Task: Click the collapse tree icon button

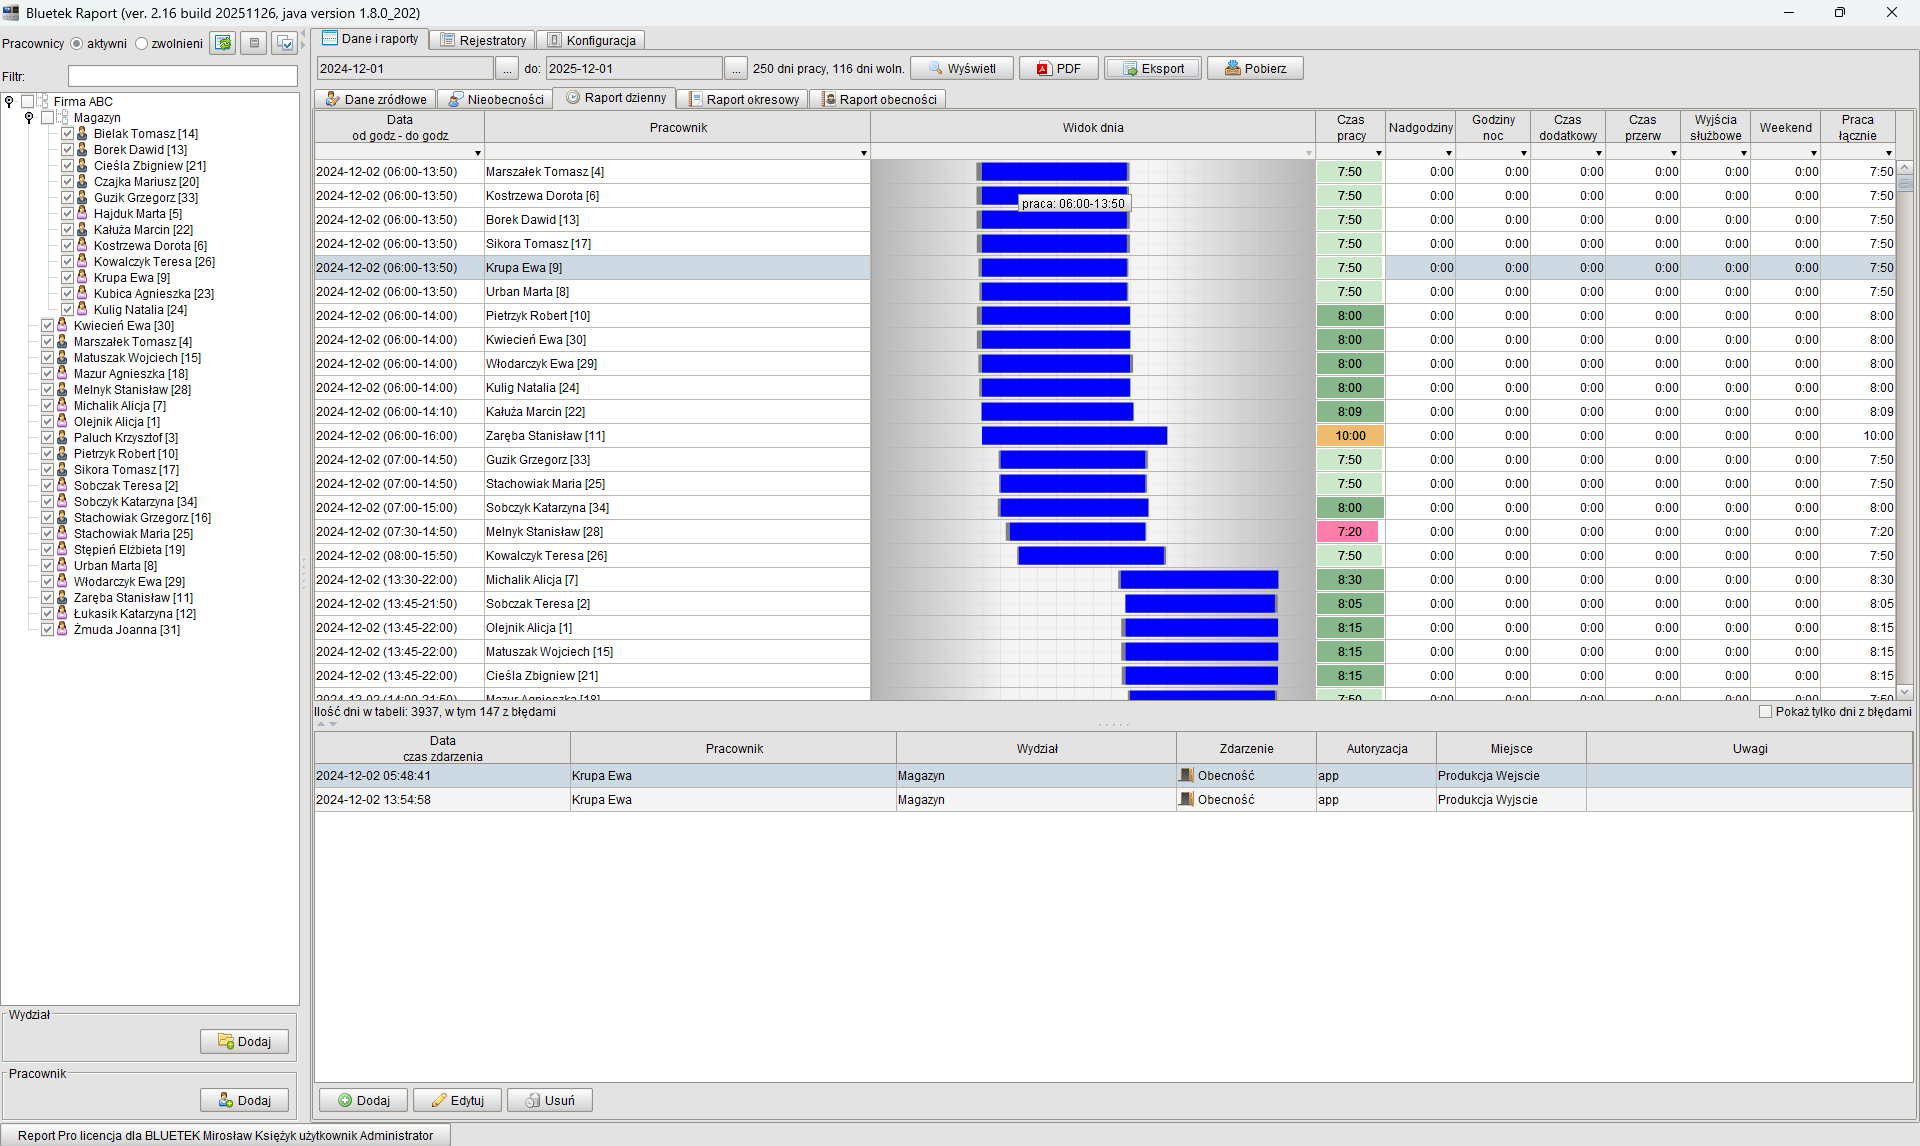Action: [254, 43]
